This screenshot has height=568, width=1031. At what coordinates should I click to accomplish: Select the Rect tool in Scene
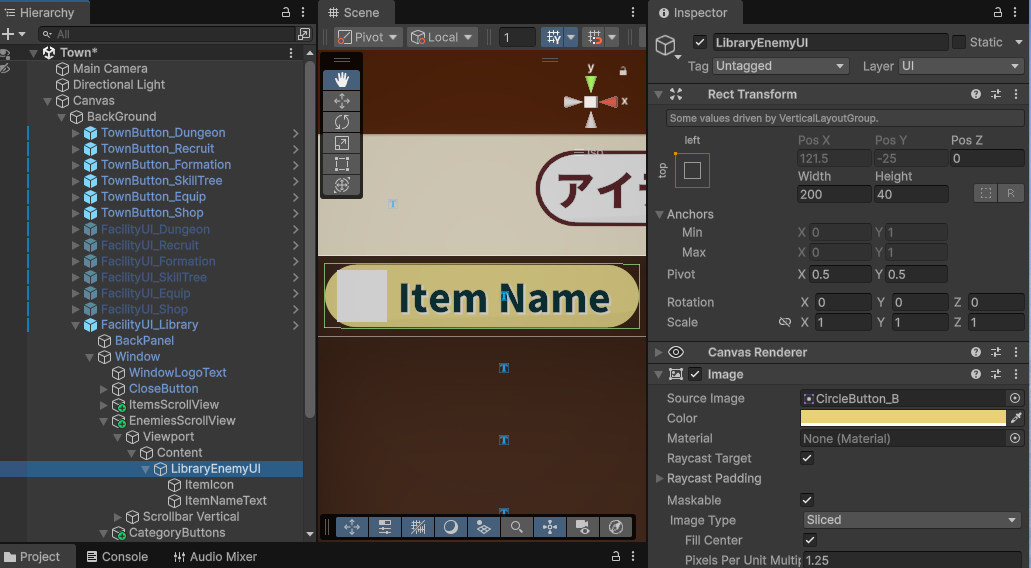point(341,164)
